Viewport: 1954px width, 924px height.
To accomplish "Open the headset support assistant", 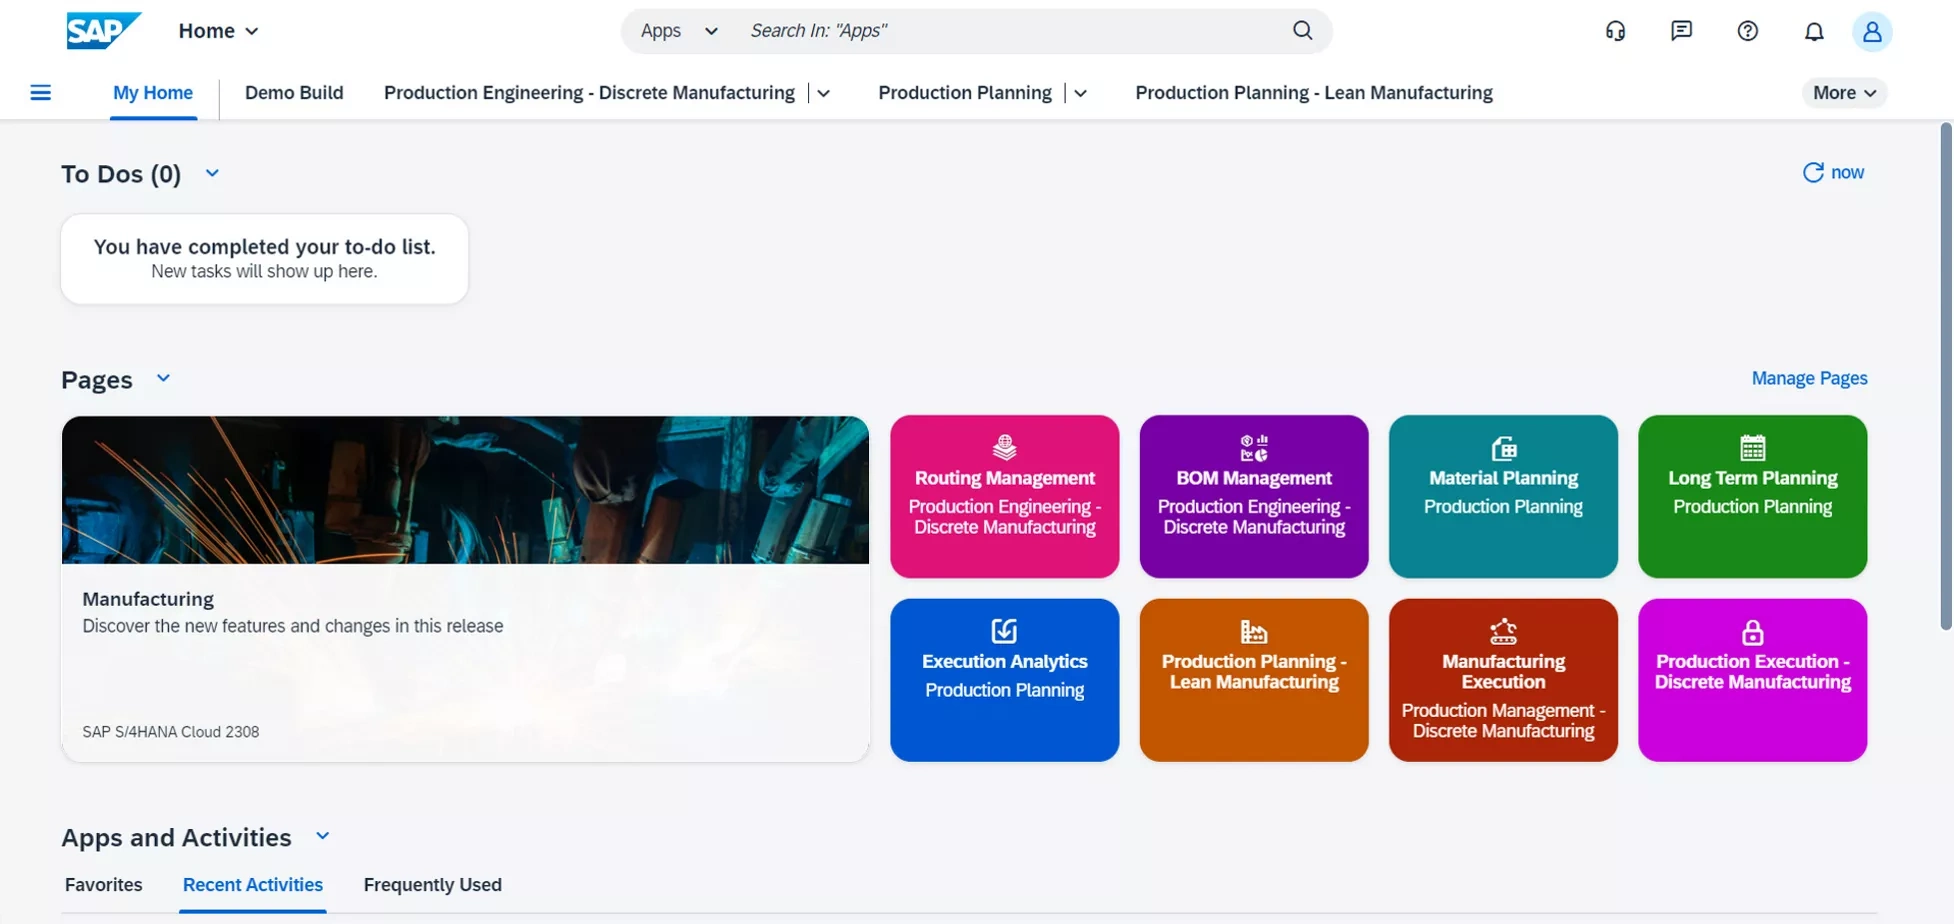I will click(x=1614, y=31).
